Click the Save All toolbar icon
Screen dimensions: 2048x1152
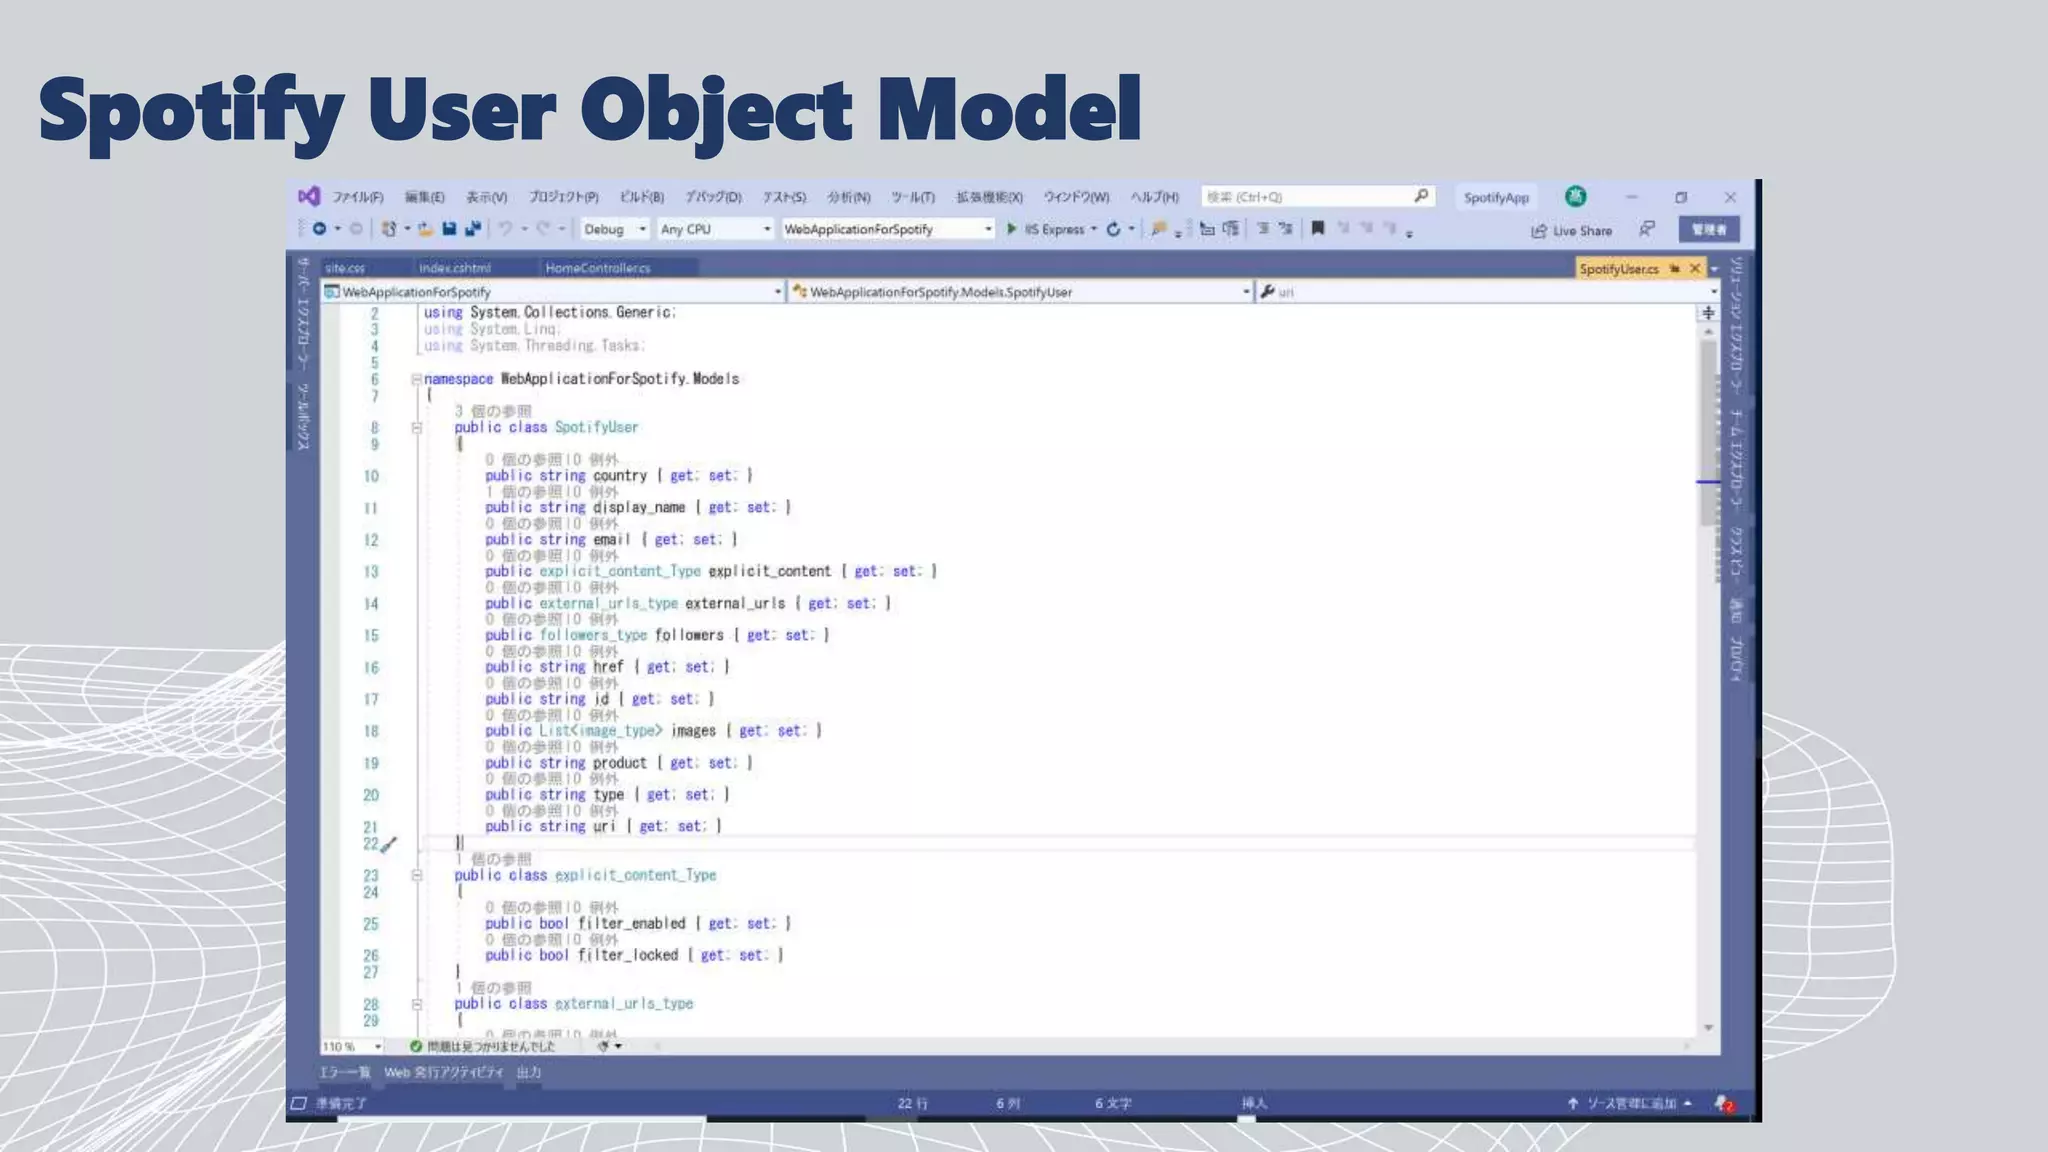coord(473,229)
